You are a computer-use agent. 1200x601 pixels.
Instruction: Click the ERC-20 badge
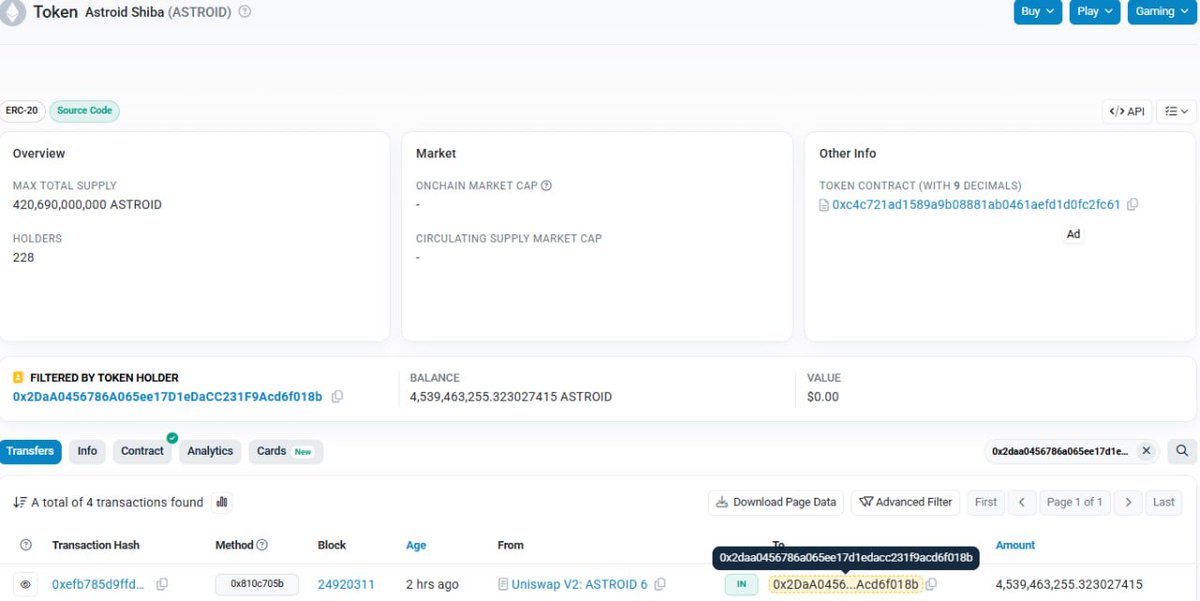22,111
